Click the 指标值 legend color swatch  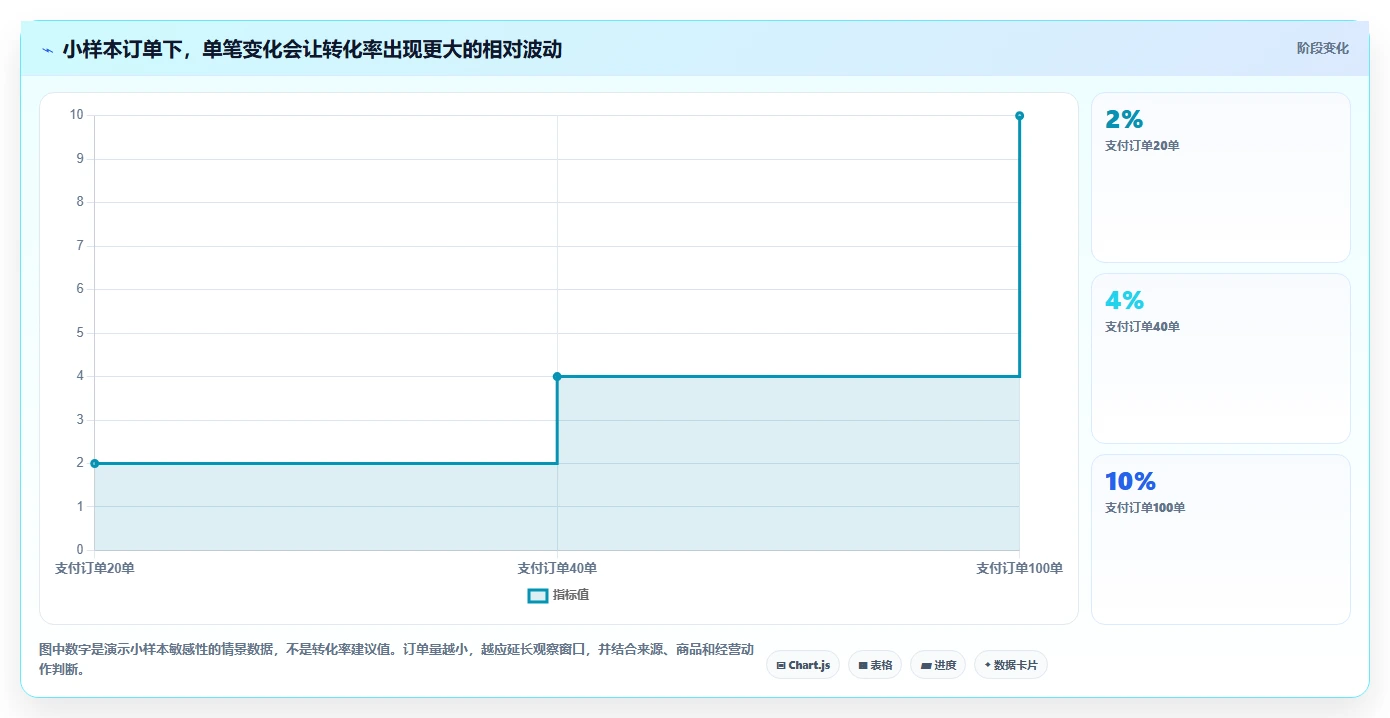[x=538, y=595]
